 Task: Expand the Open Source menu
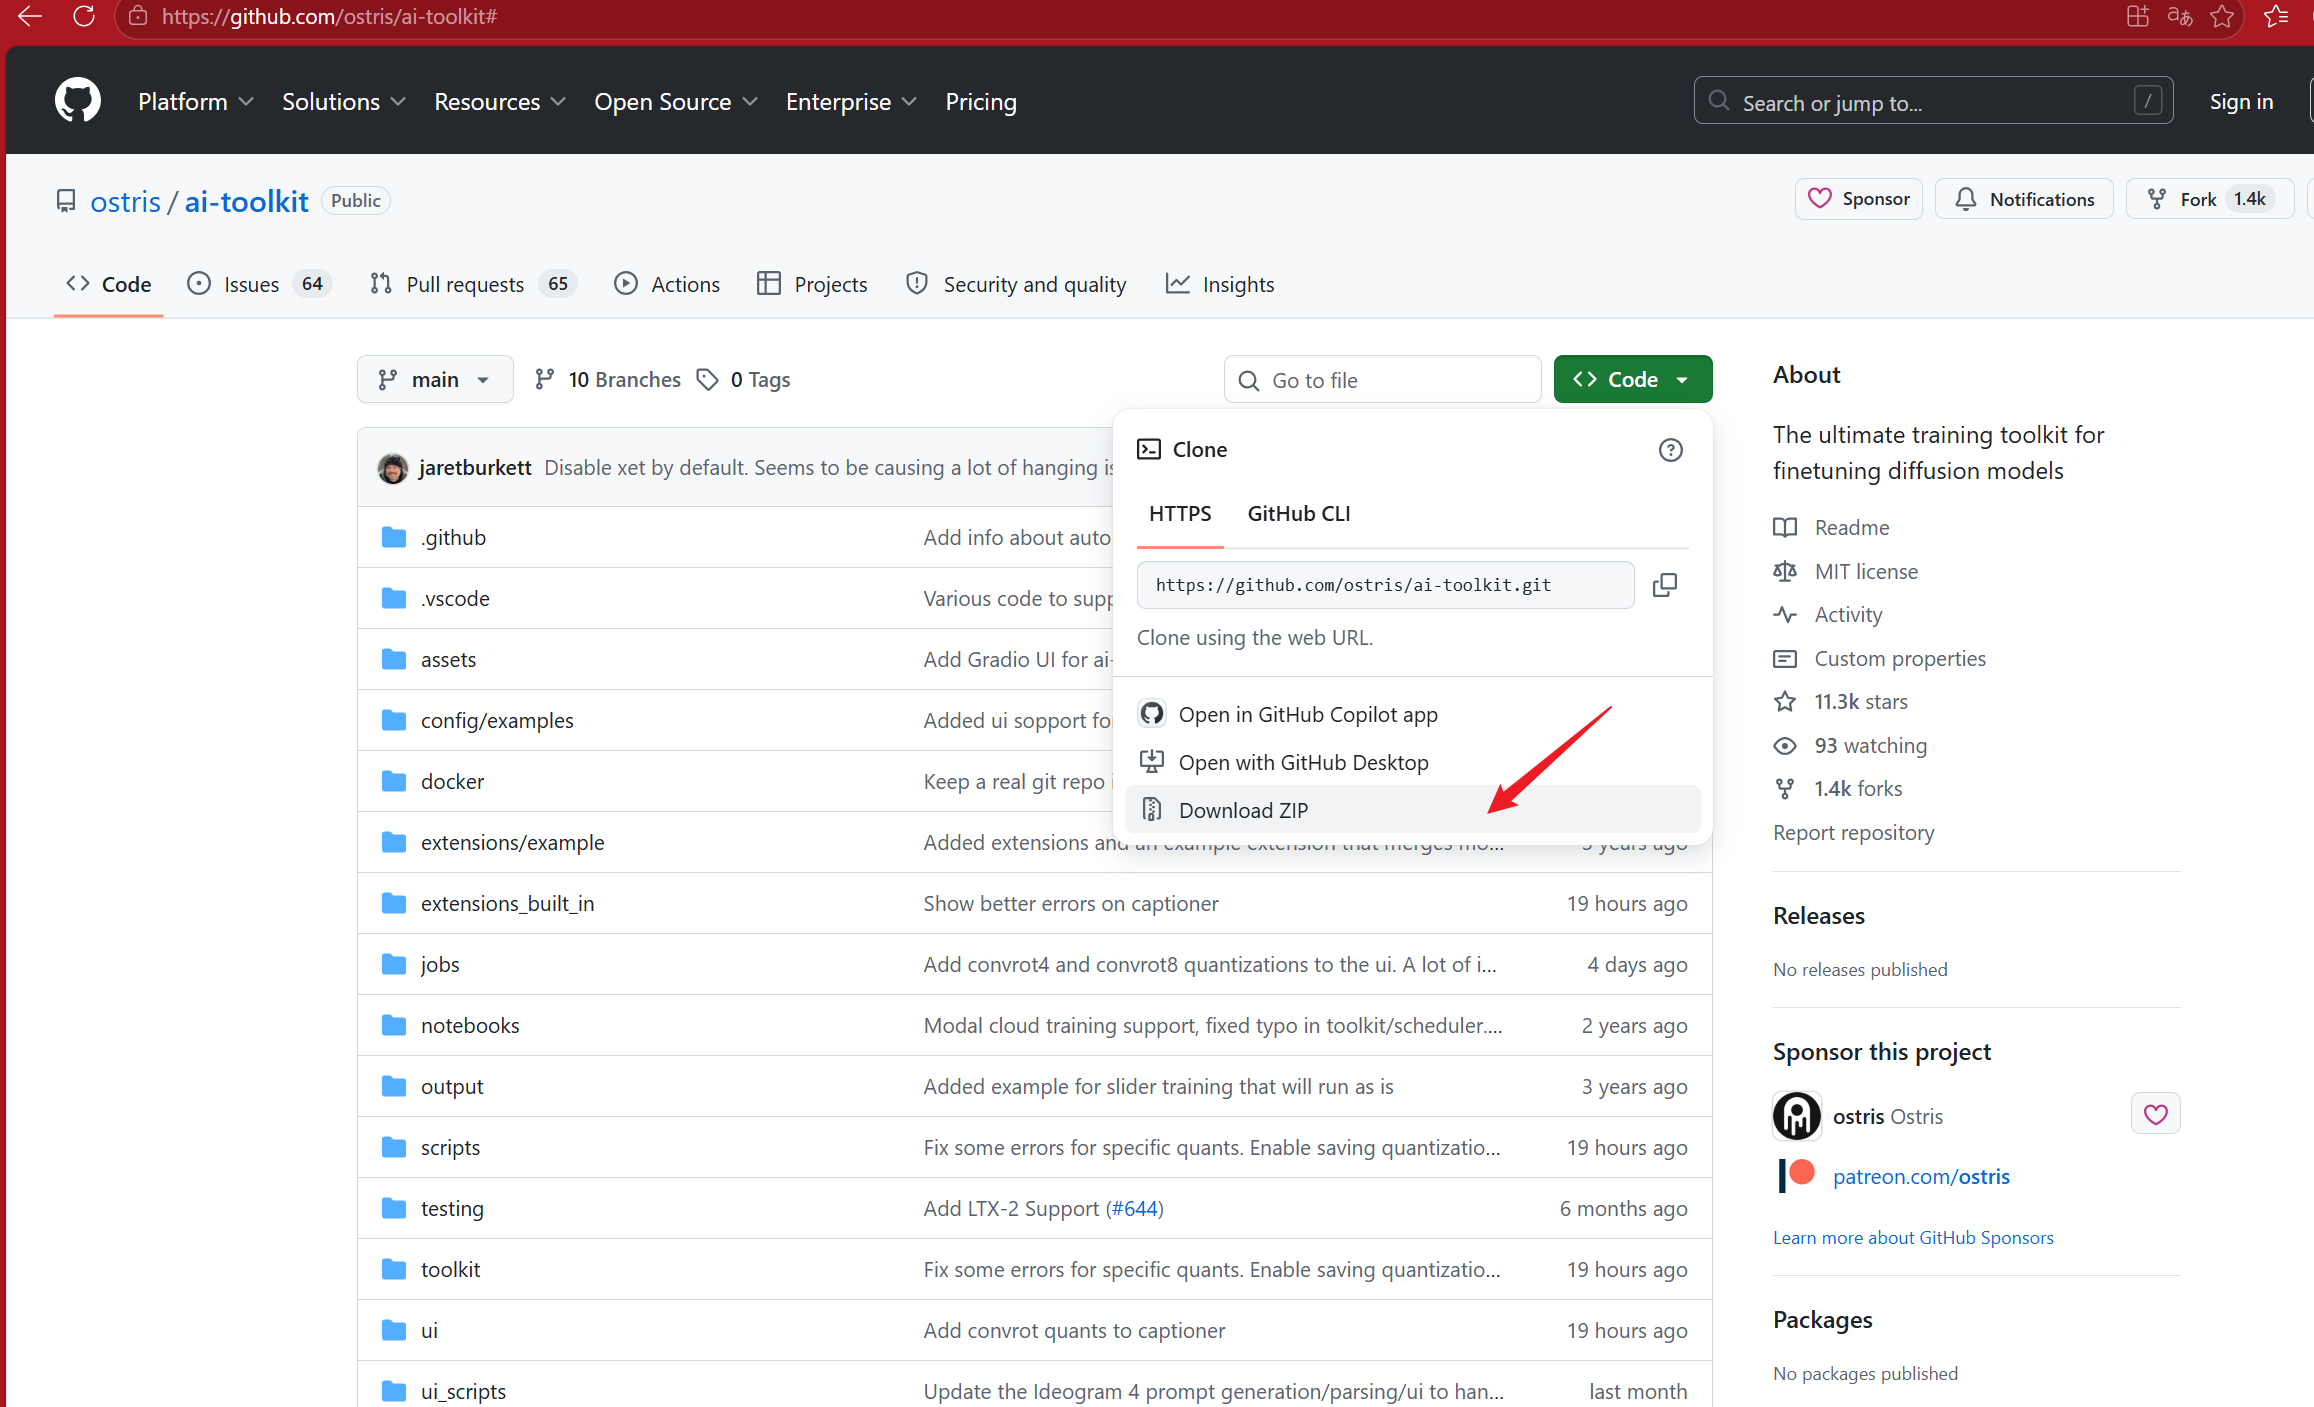point(676,102)
